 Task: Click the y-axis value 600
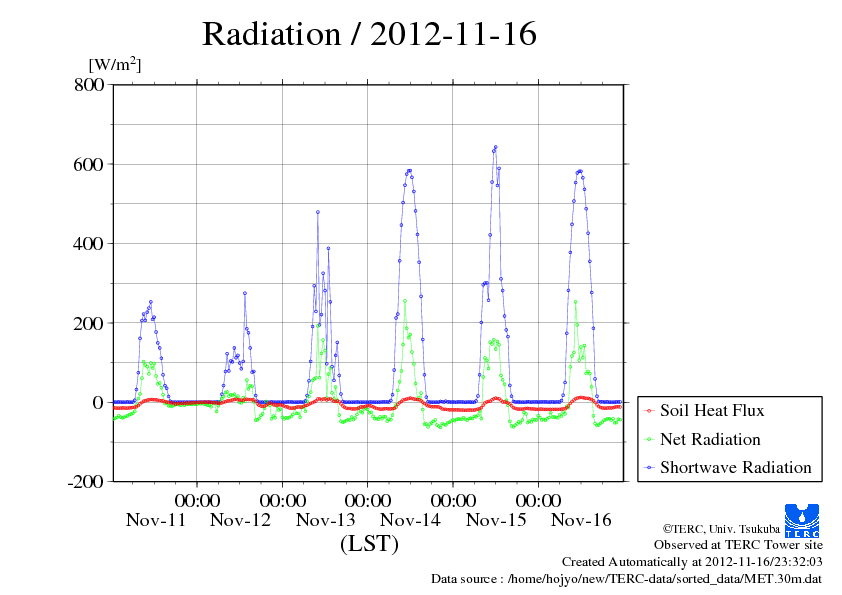[89, 164]
